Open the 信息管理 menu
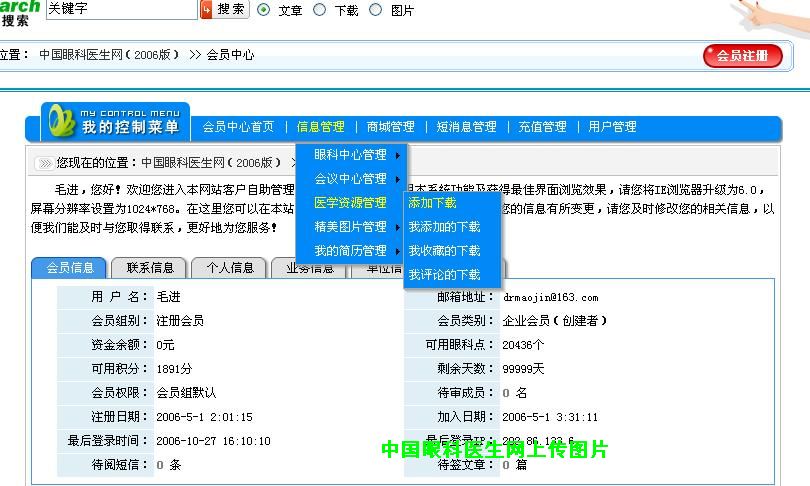 coord(320,127)
